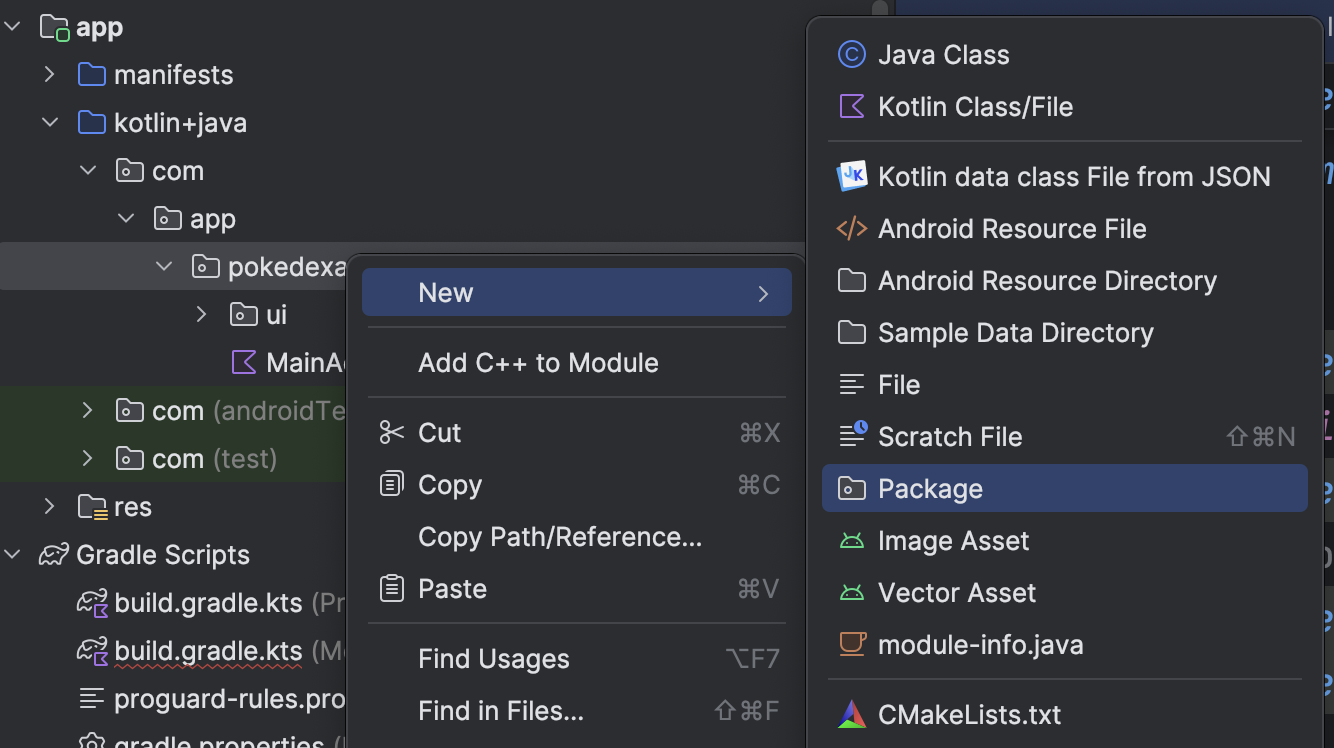Expand the manifests folder
The width and height of the screenshot is (1334, 748).
(x=49, y=75)
